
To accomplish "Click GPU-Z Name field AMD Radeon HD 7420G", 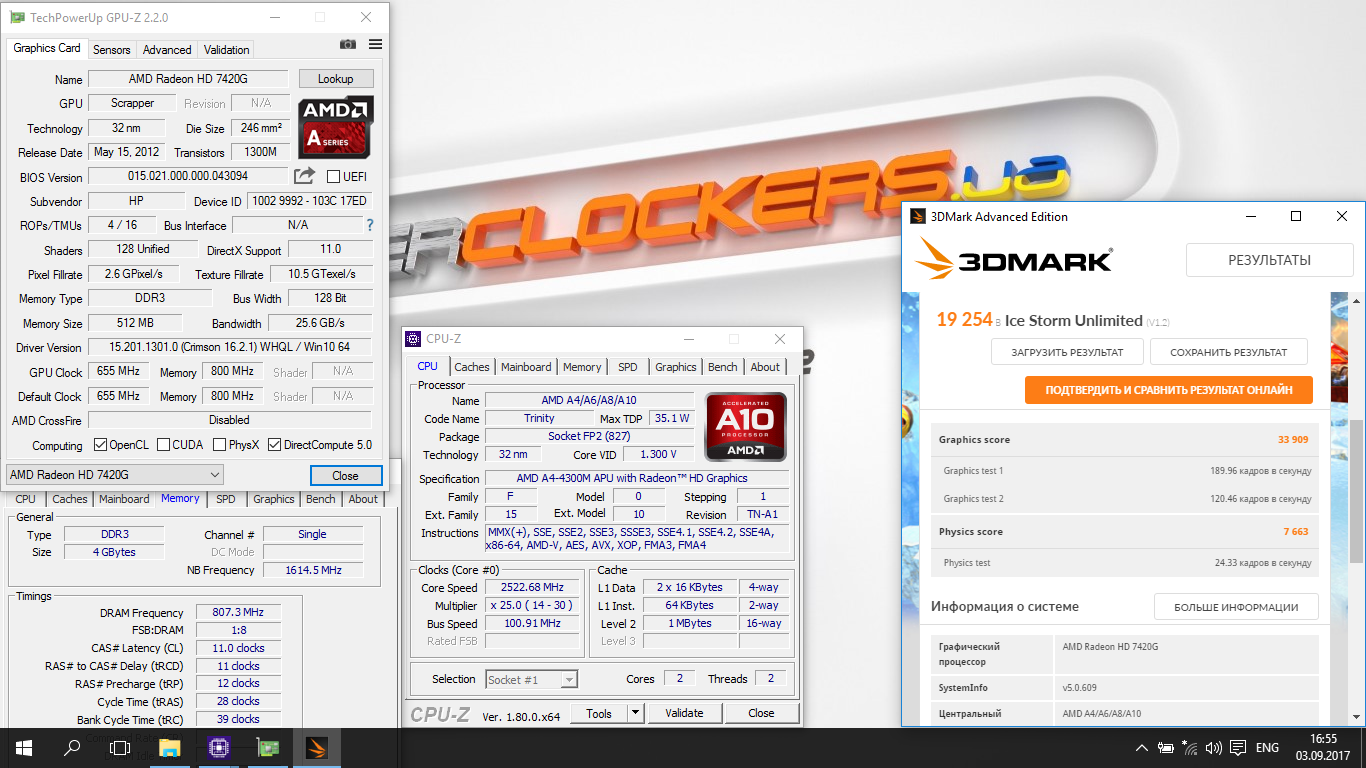I will (x=188, y=79).
